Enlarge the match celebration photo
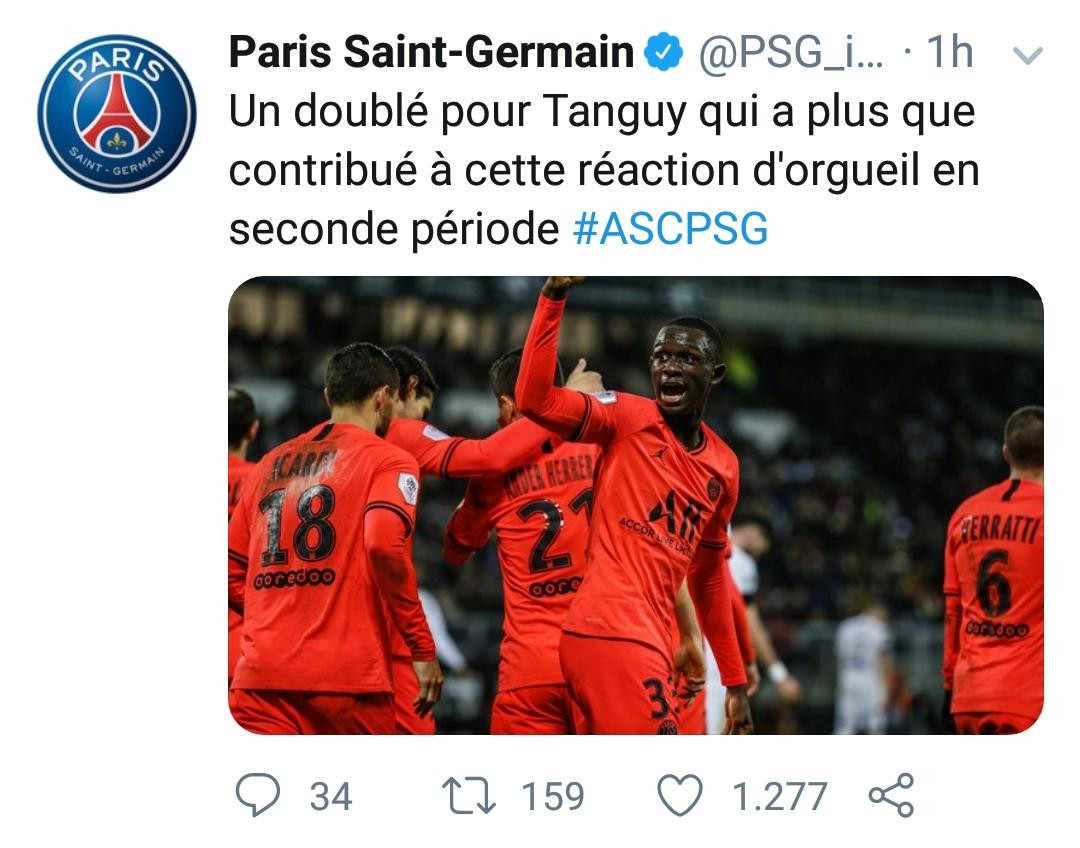1080x848 pixels. click(636, 506)
